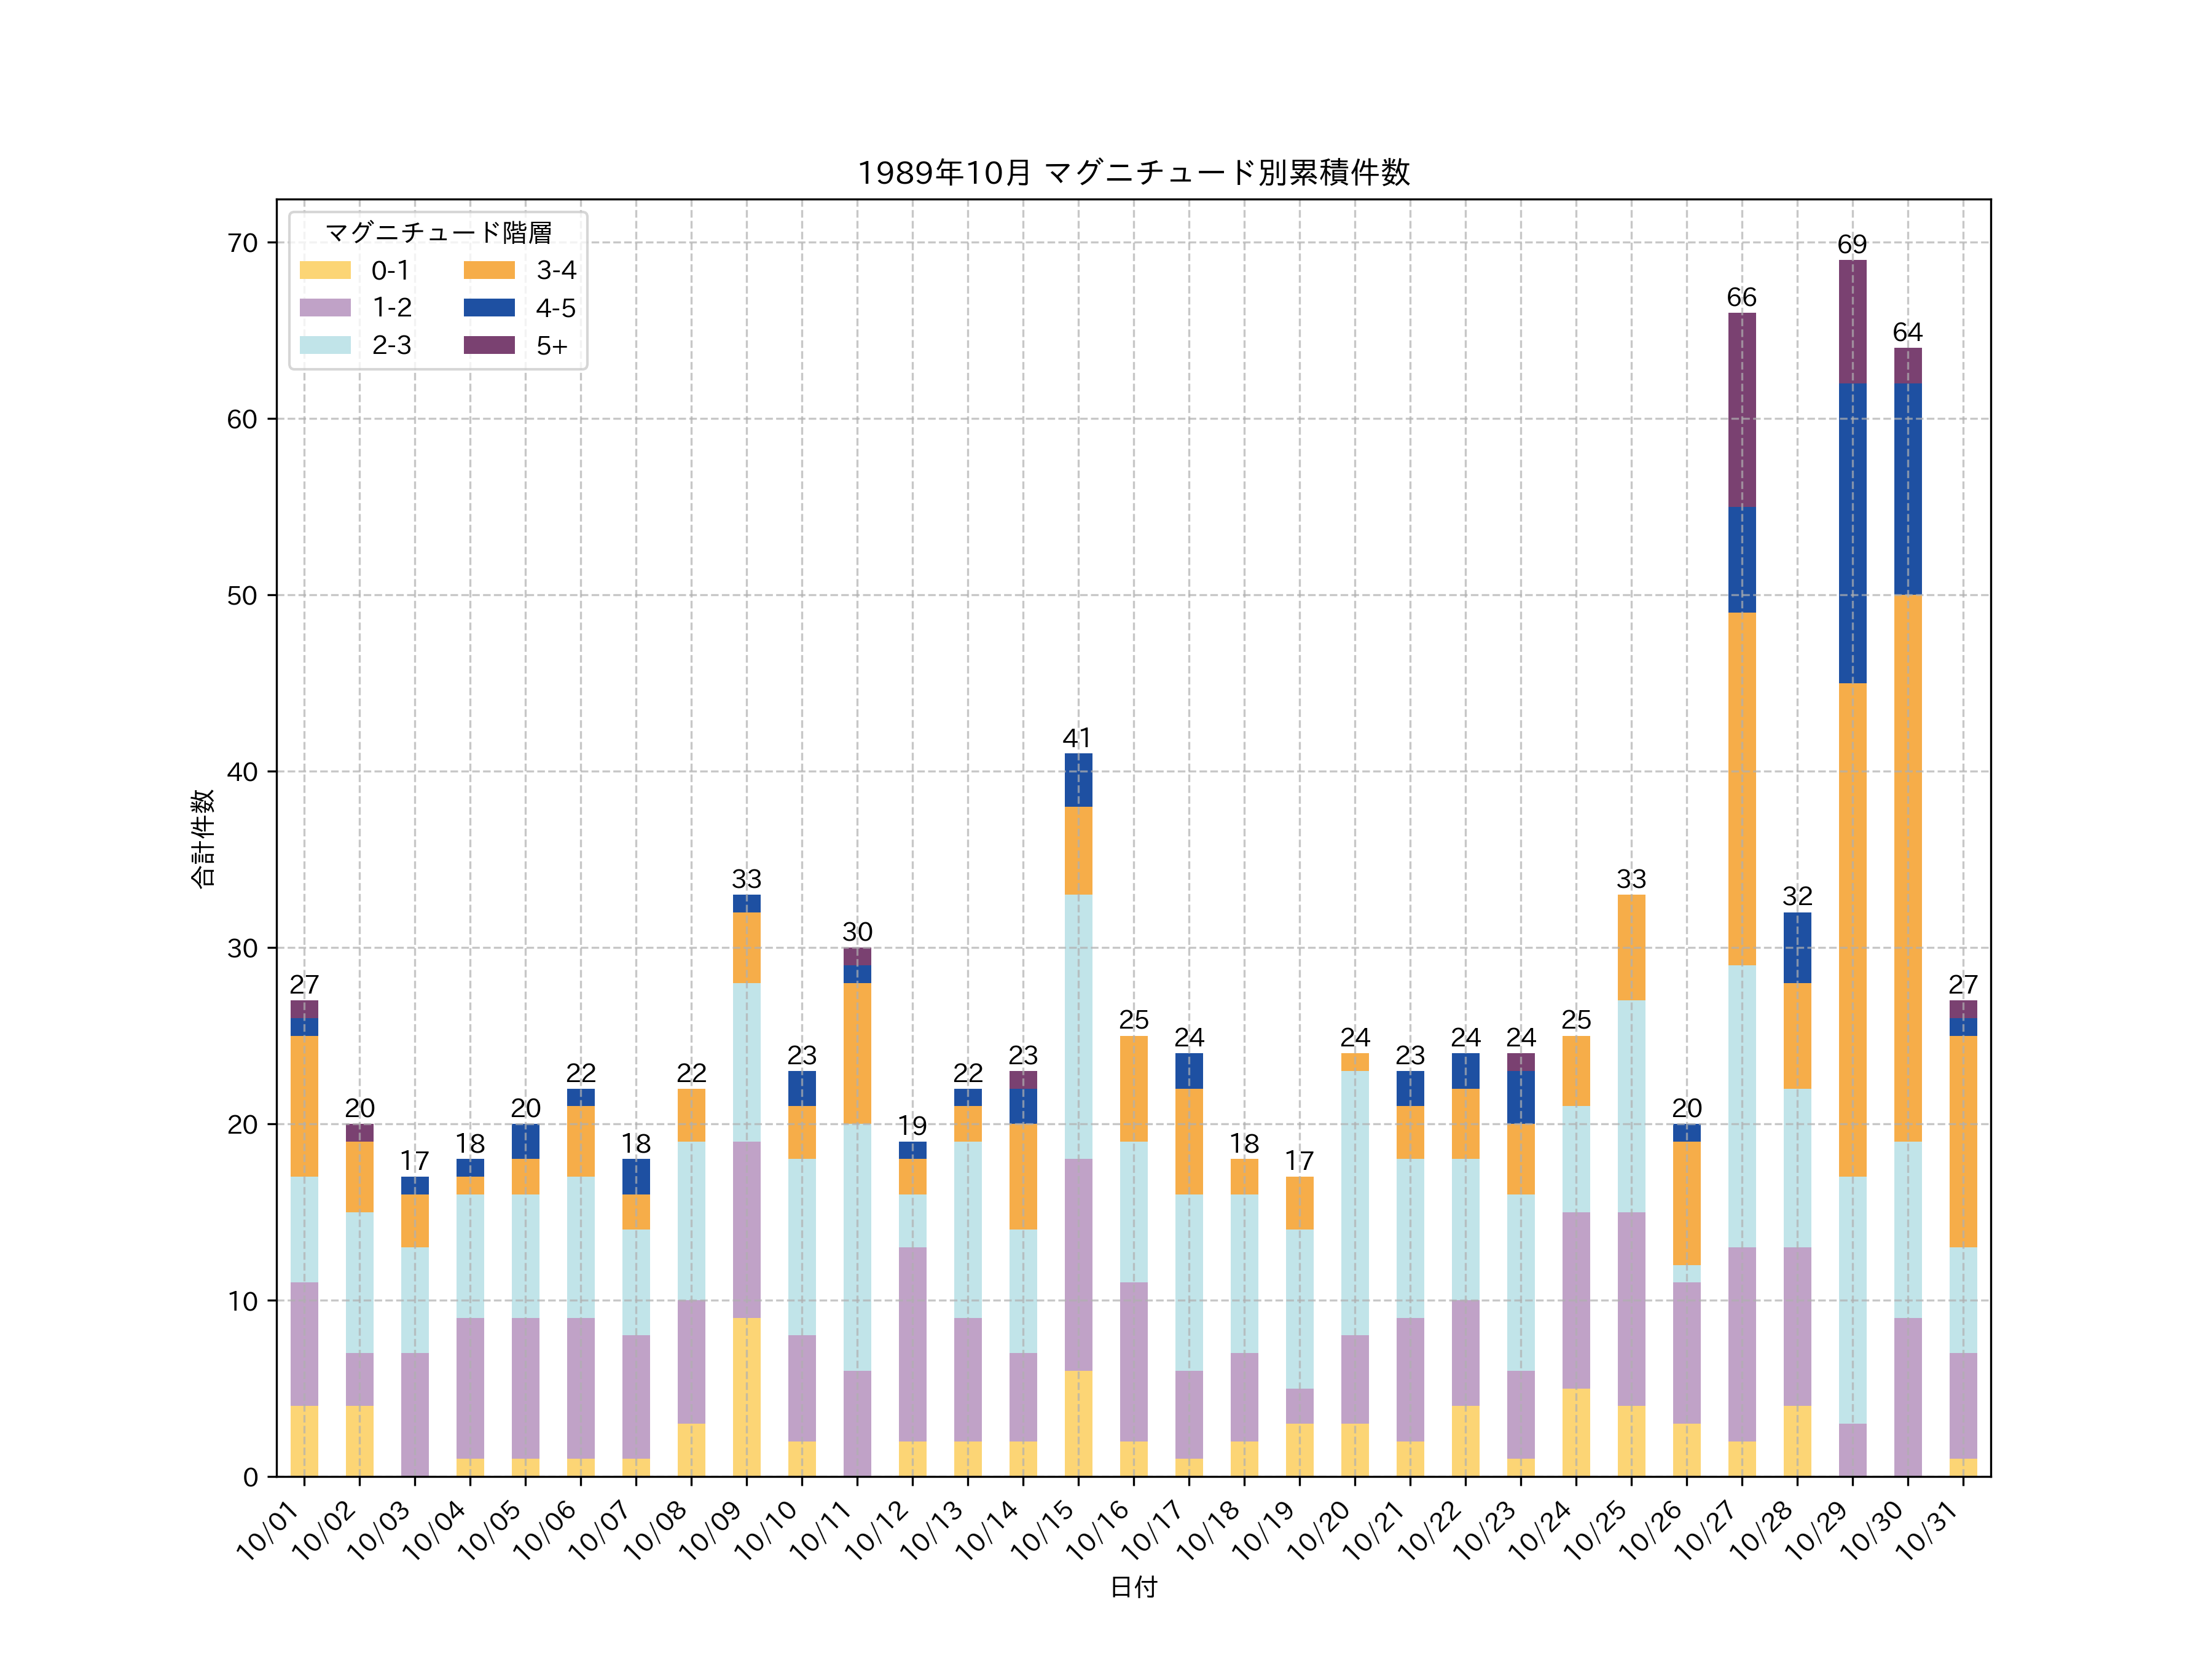Click the legend title マグニチュード階層
Viewport: 2212px width, 1659px height.
tap(438, 232)
